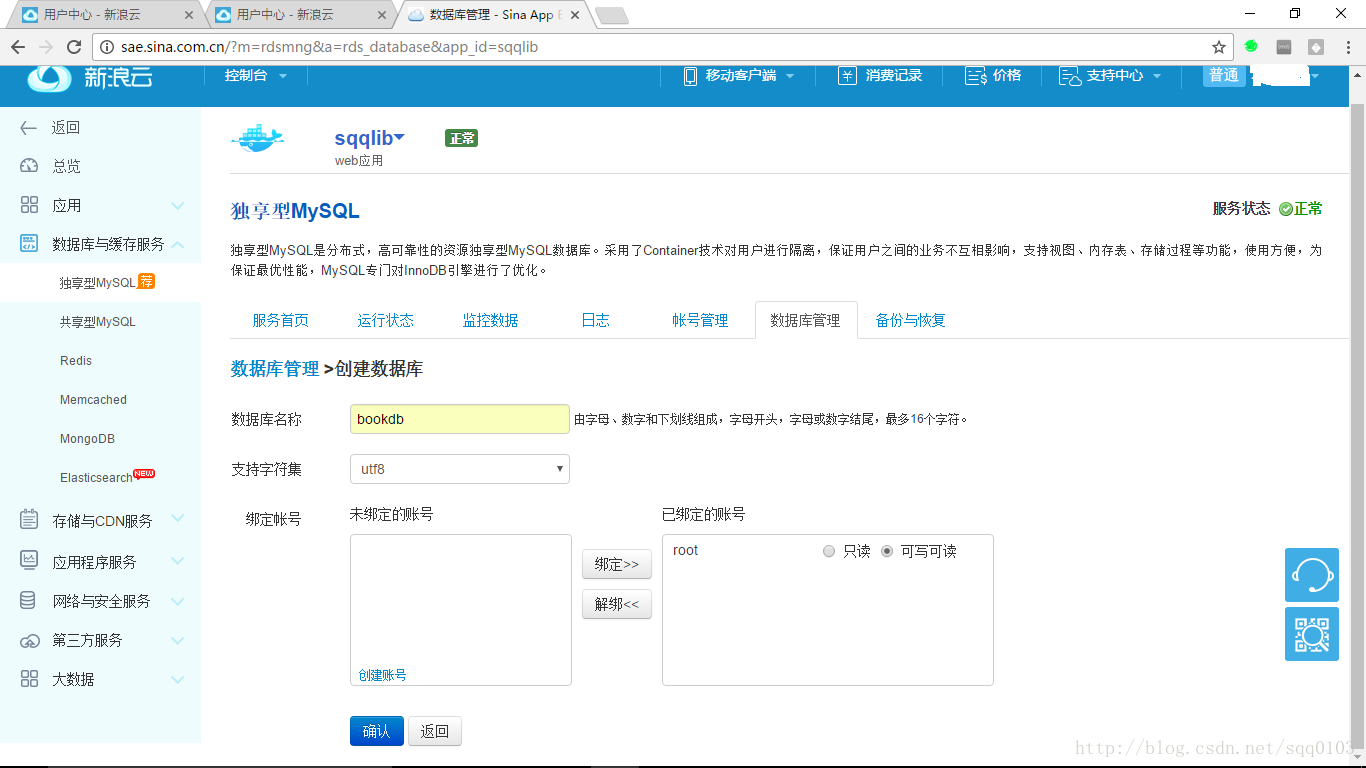
Task: Select the 数据库管理 tab
Action: tap(806, 320)
